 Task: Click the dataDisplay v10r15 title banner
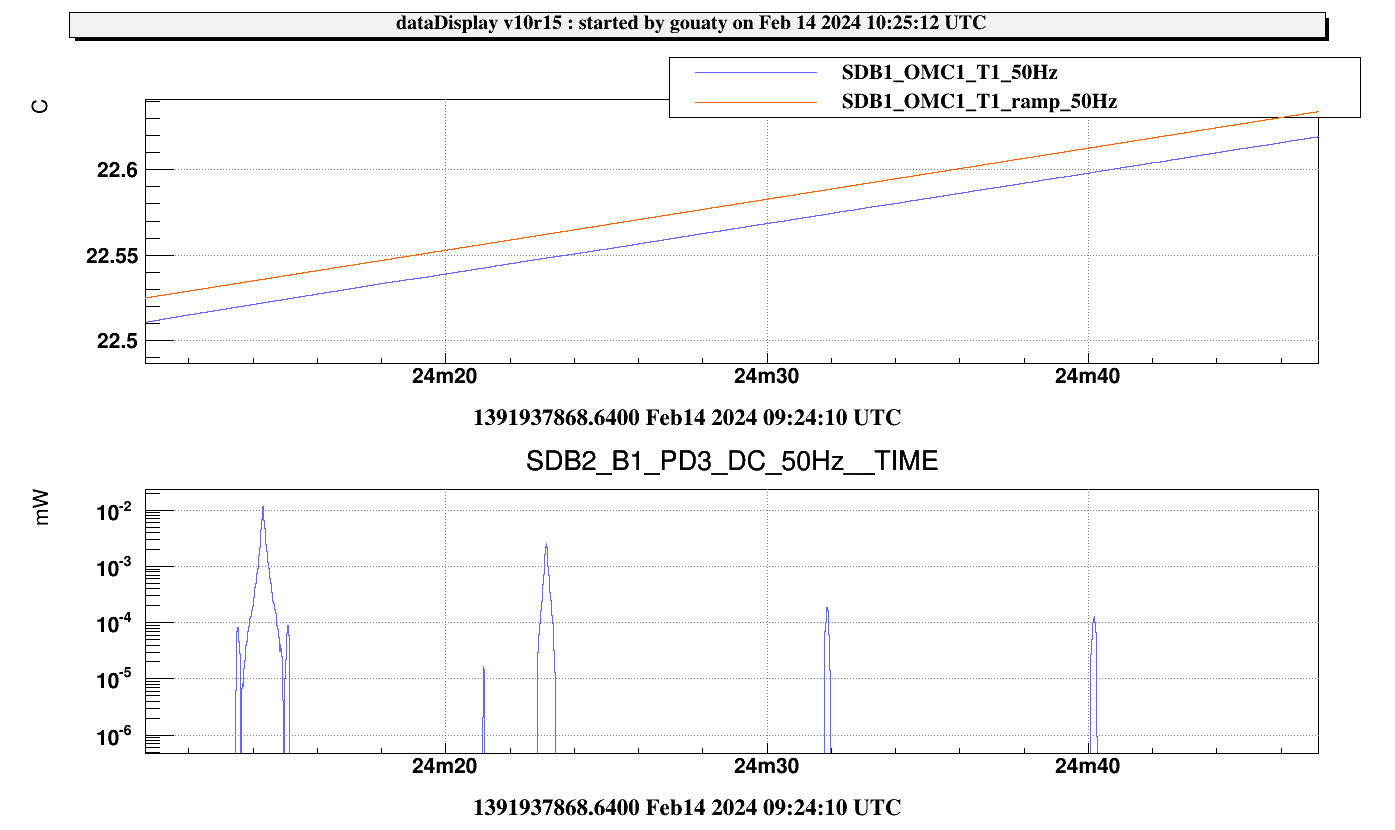point(697,24)
